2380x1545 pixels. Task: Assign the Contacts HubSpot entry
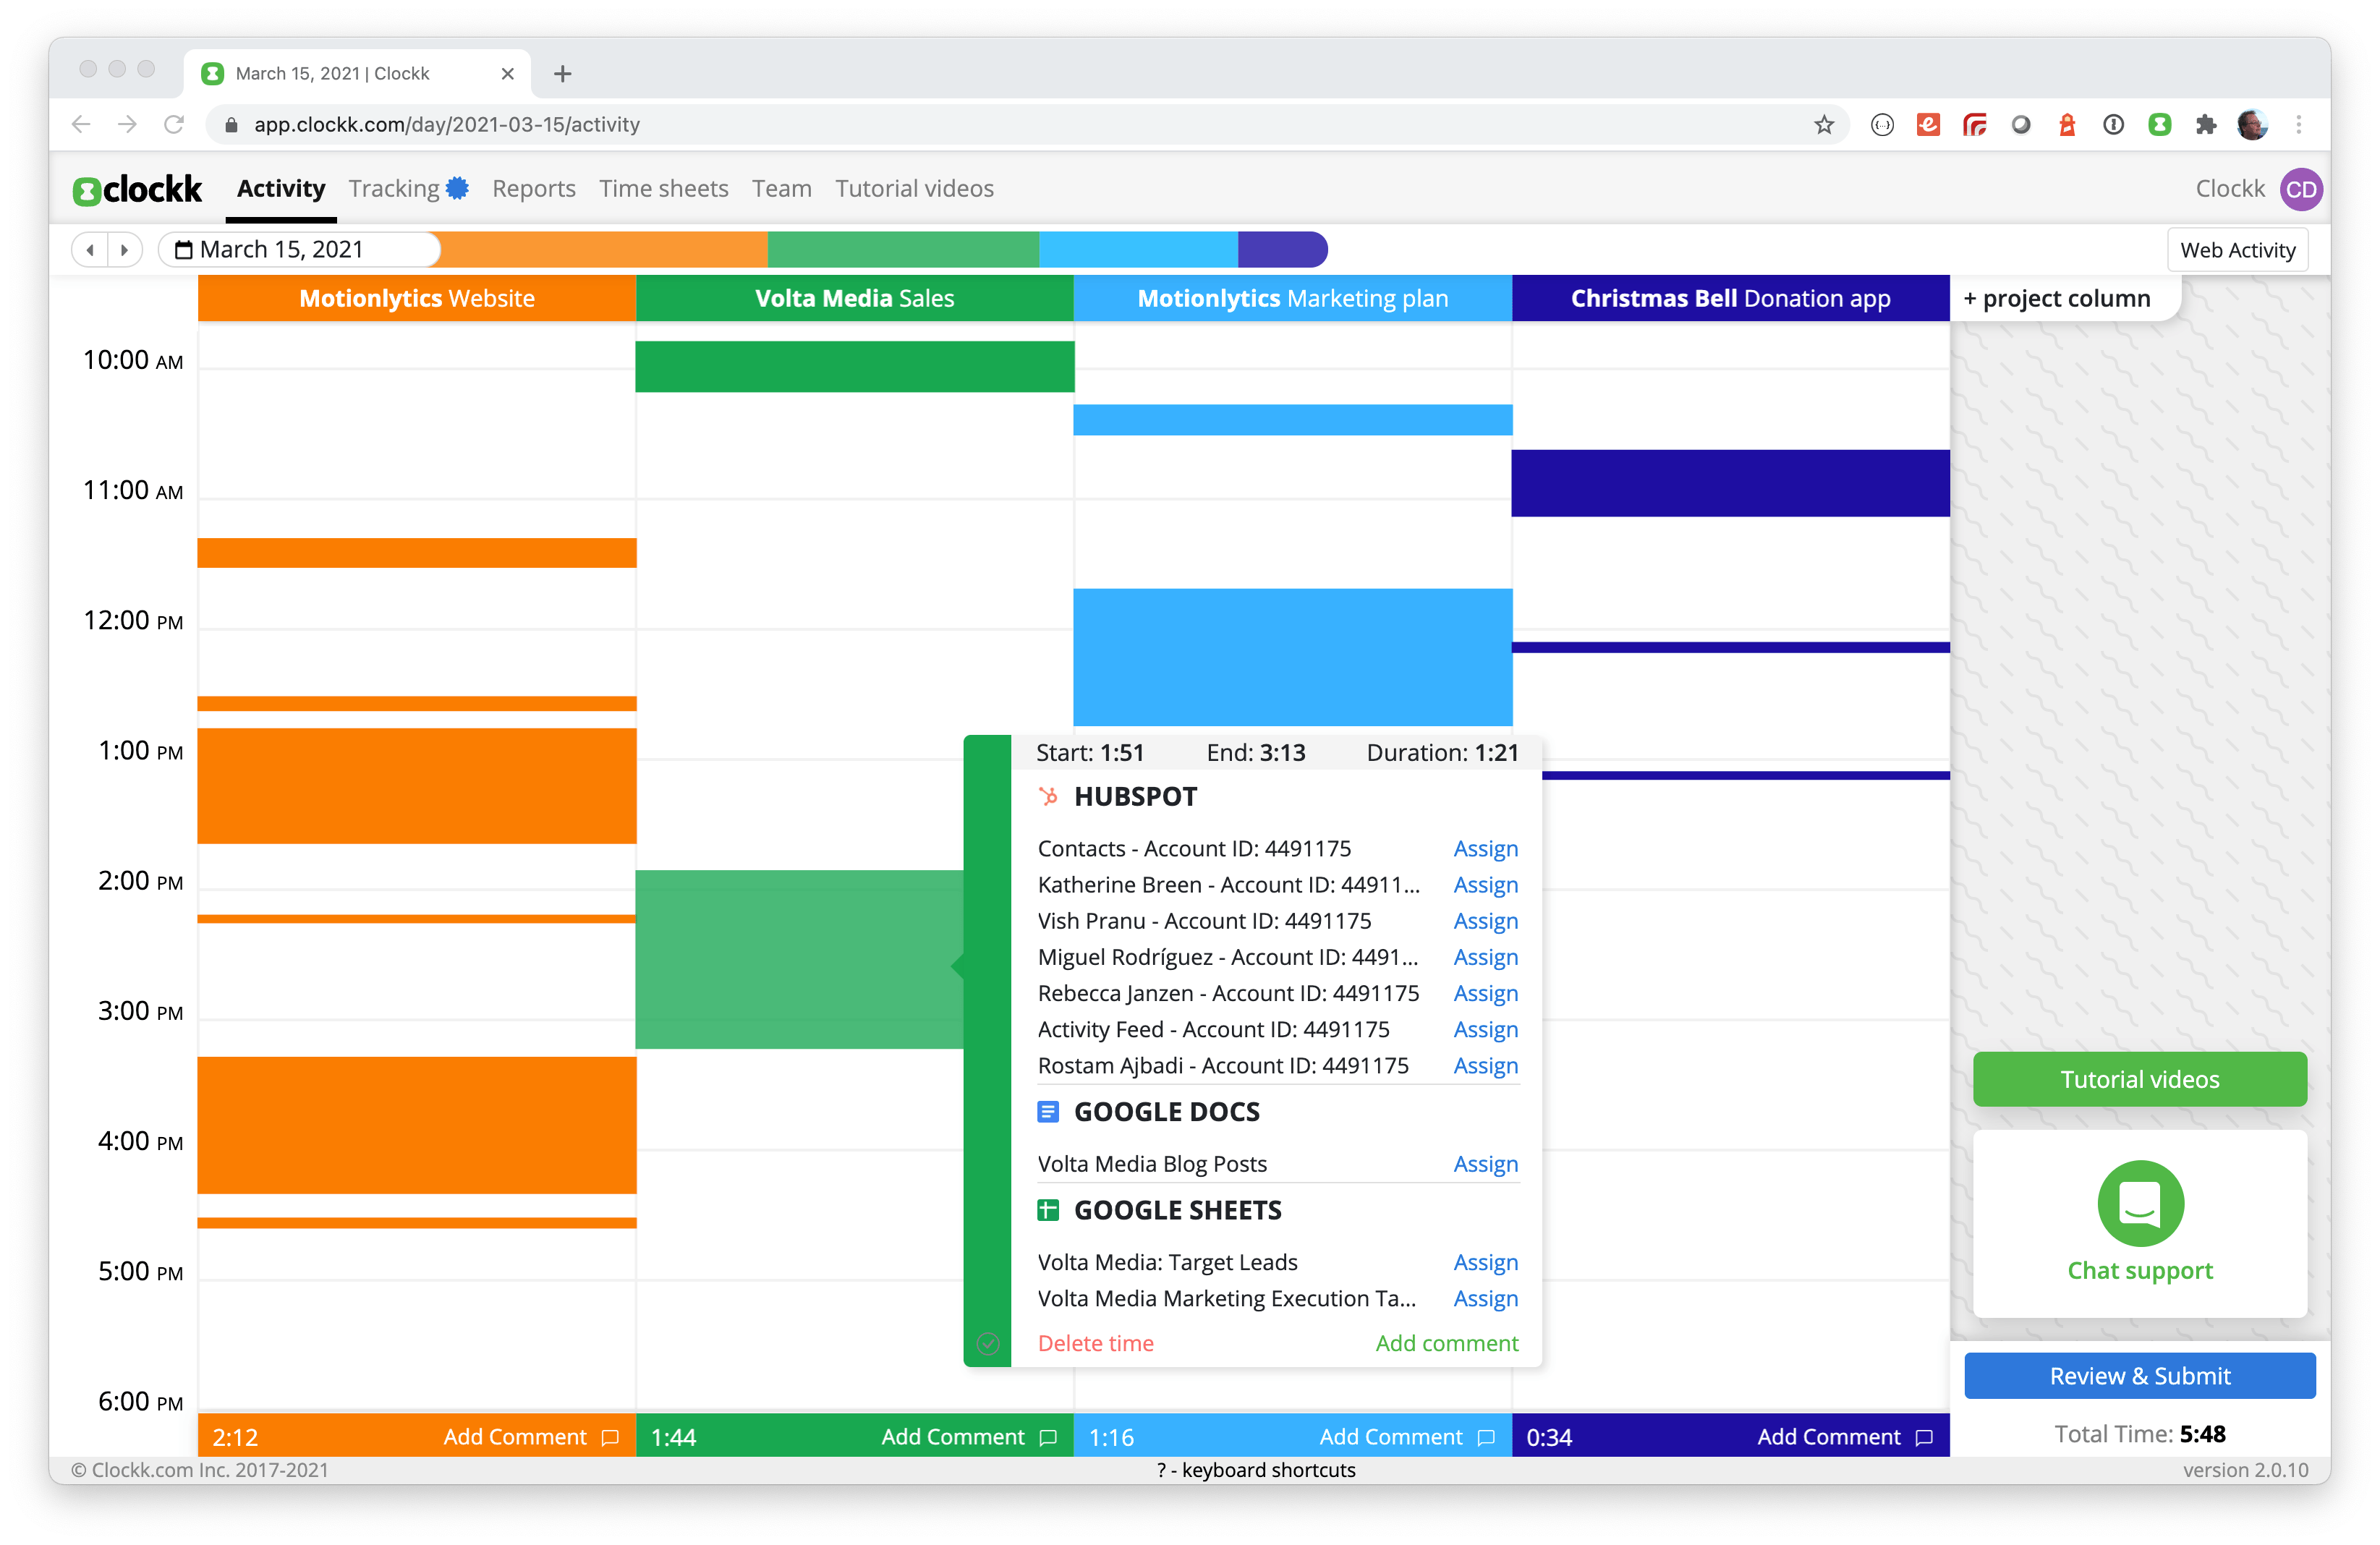pyautogui.click(x=1486, y=849)
